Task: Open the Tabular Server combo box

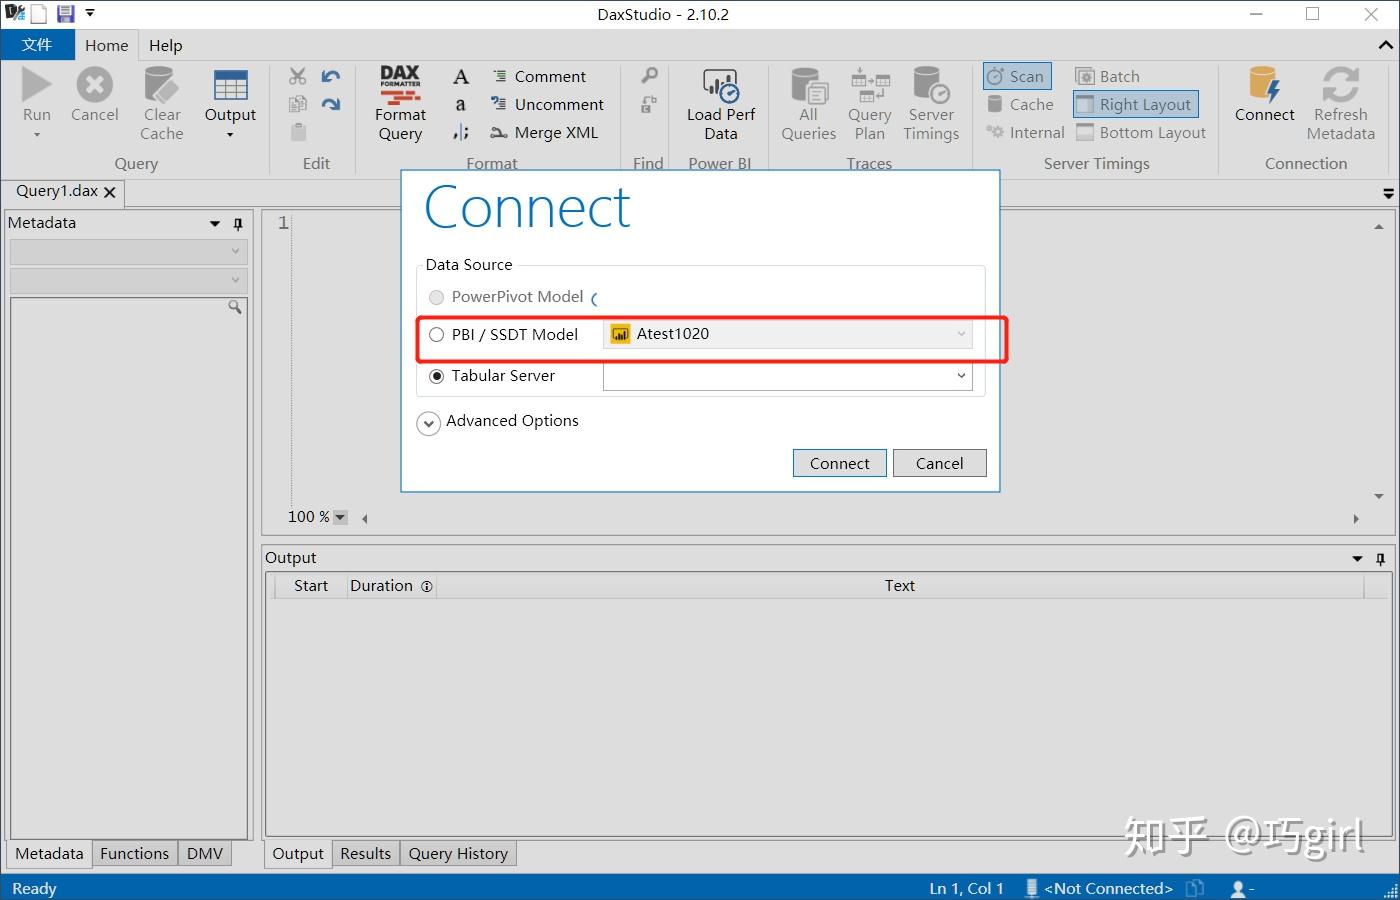Action: tap(960, 376)
